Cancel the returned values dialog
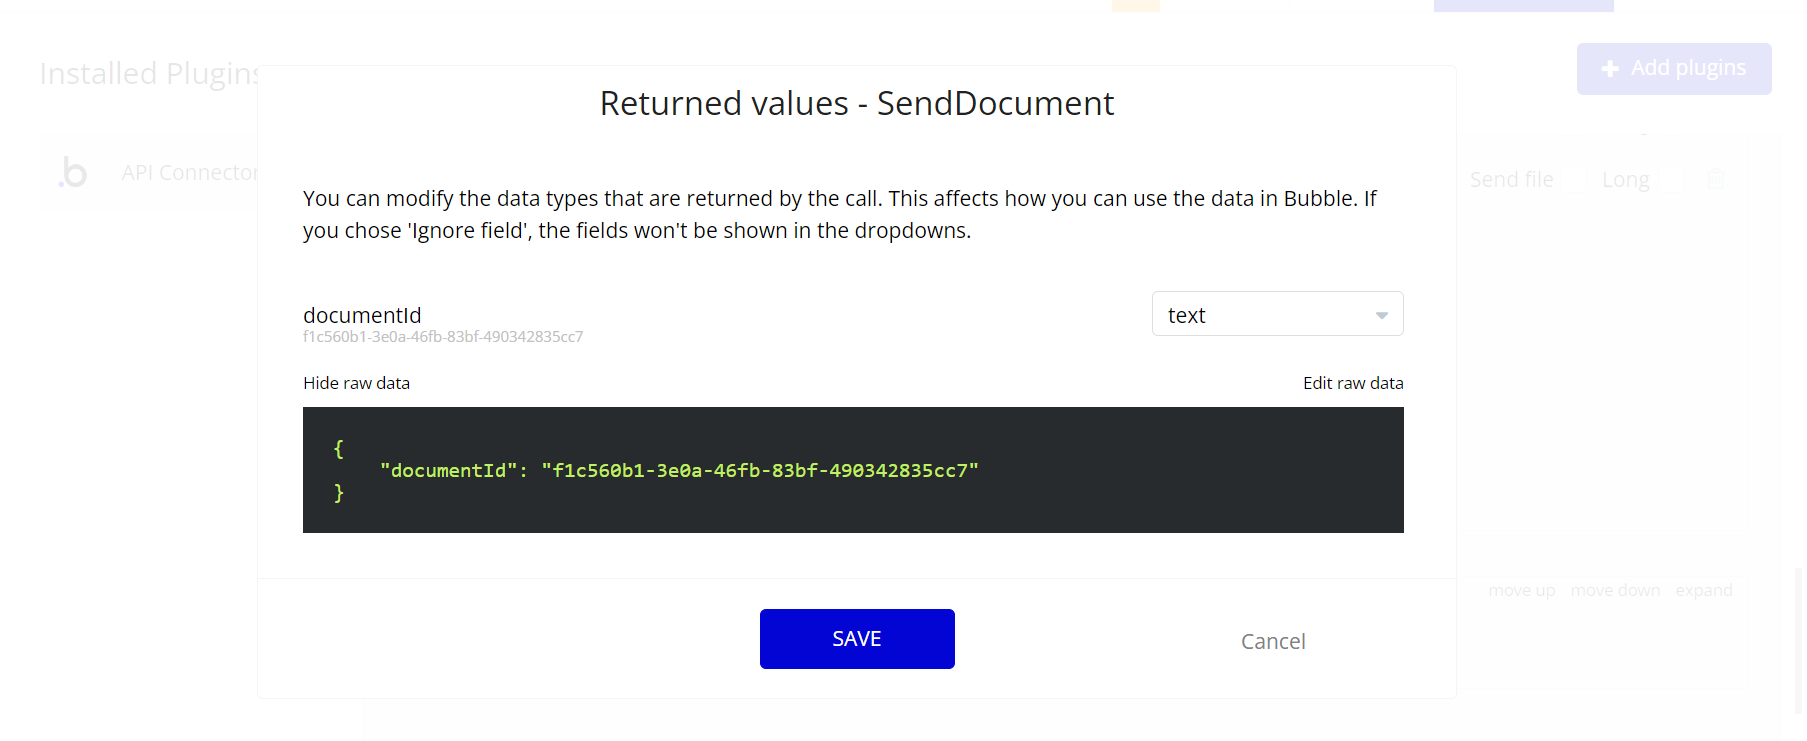Screen dimensions: 1807x741 tap(1273, 641)
